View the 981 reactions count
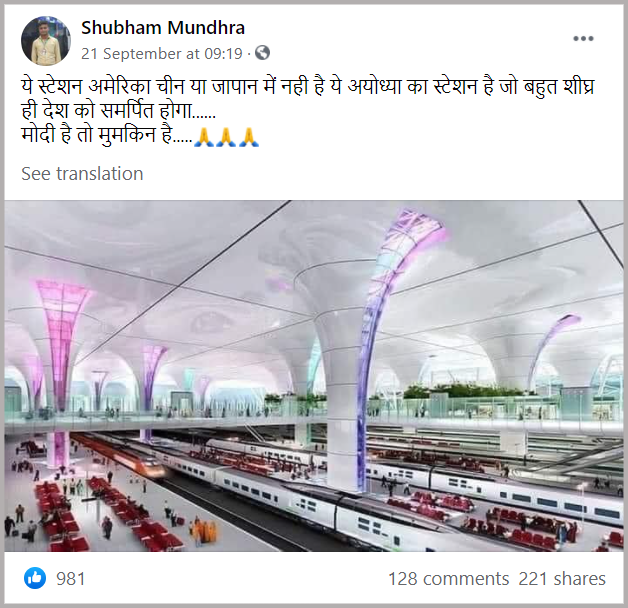The width and height of the screenshot is (628, 608). tap(70, 579)
